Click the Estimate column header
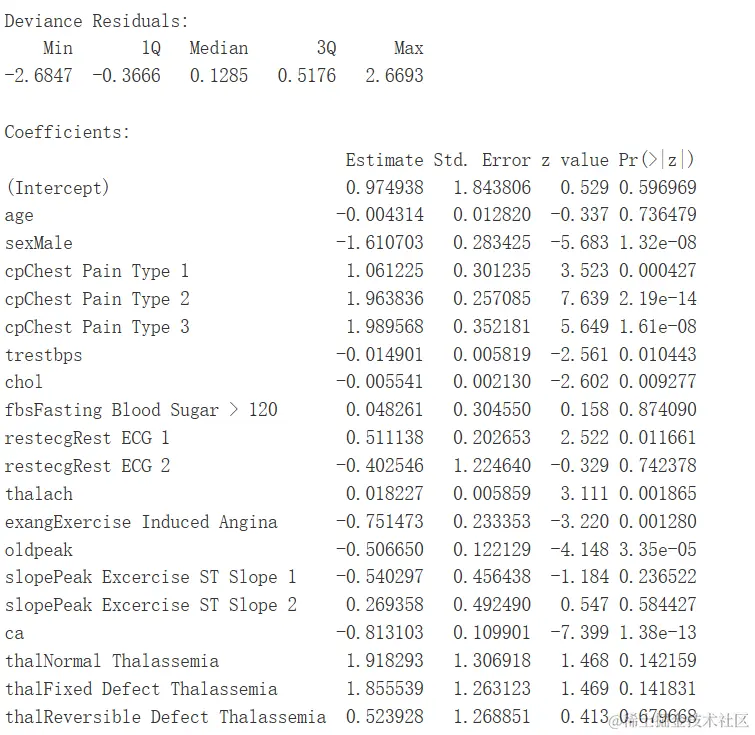The height and width of the screenshot is (735, 755). 384,160
